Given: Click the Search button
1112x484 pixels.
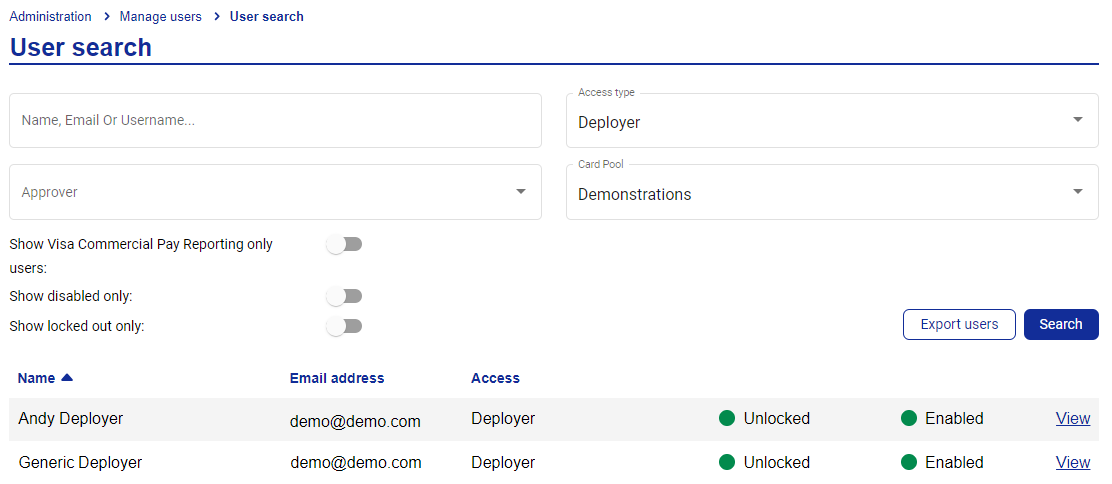Looking at the screenshot, I should pyautogui.click(x=1061, y=324).
